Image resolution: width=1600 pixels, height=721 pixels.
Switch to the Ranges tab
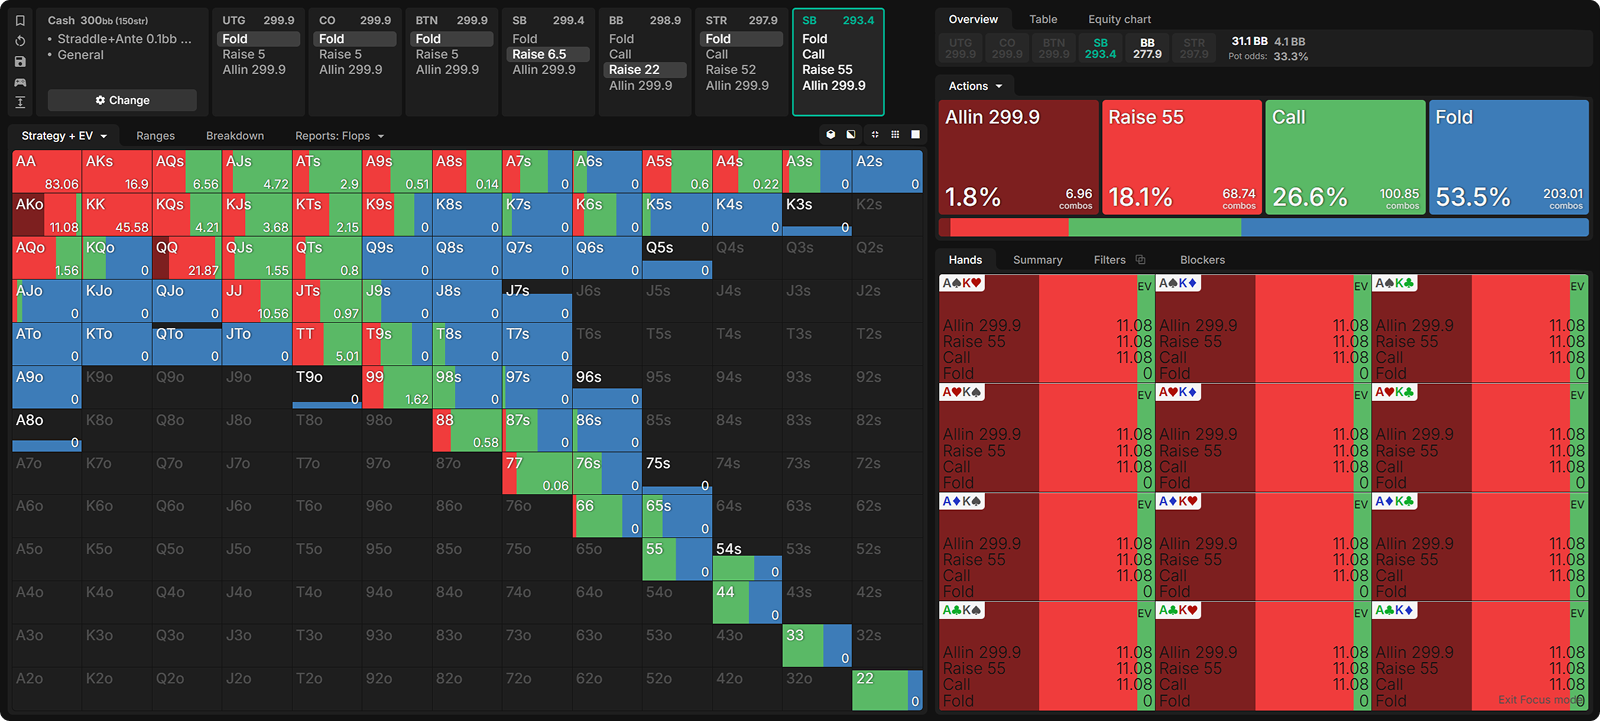point(155,136)
